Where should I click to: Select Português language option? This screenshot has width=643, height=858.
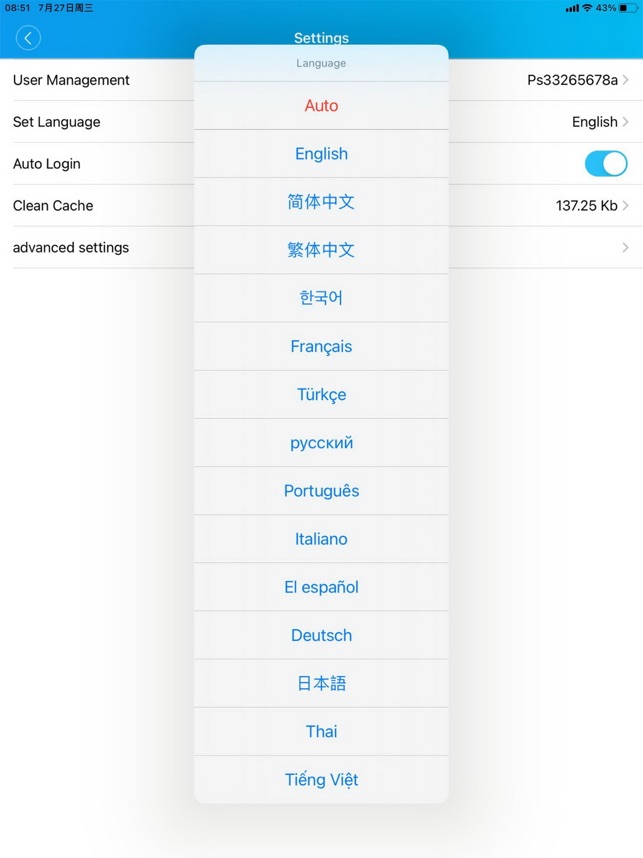(321, 491)
